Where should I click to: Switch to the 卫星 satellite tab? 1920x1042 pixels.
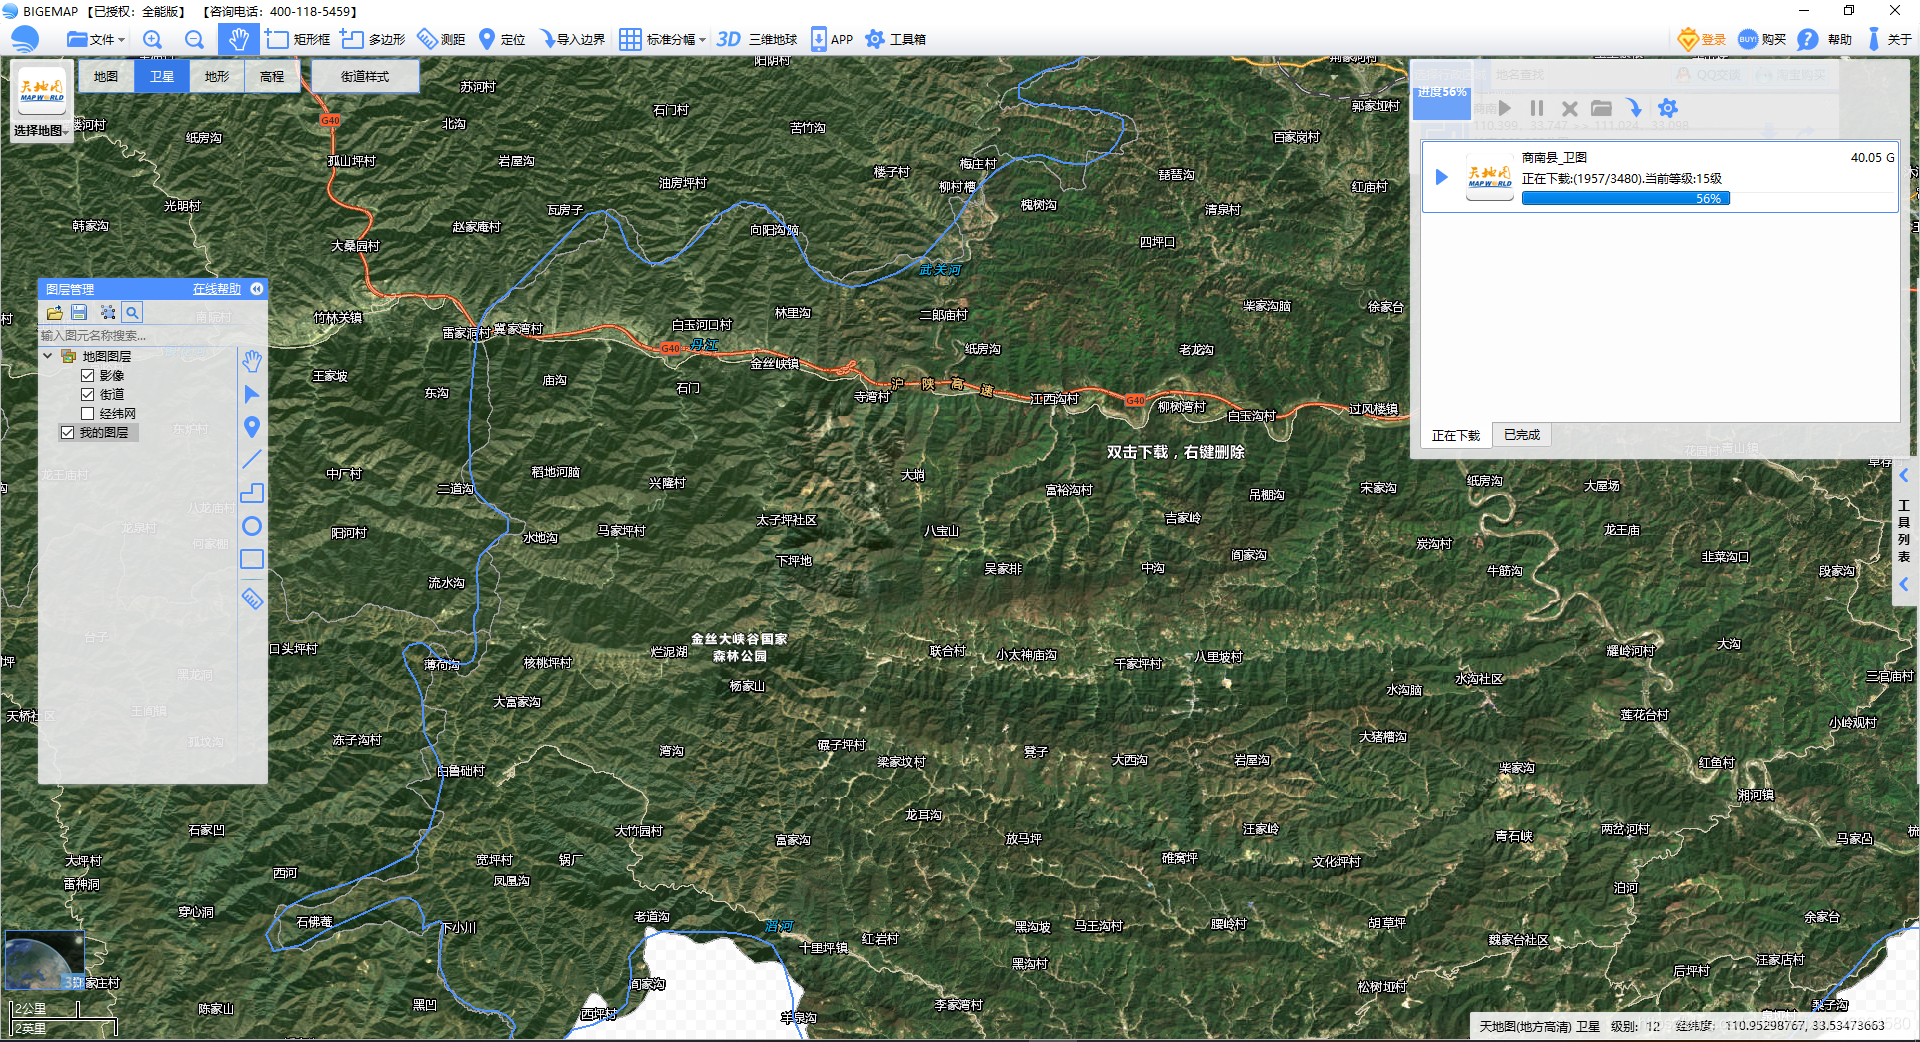(162, 76)
